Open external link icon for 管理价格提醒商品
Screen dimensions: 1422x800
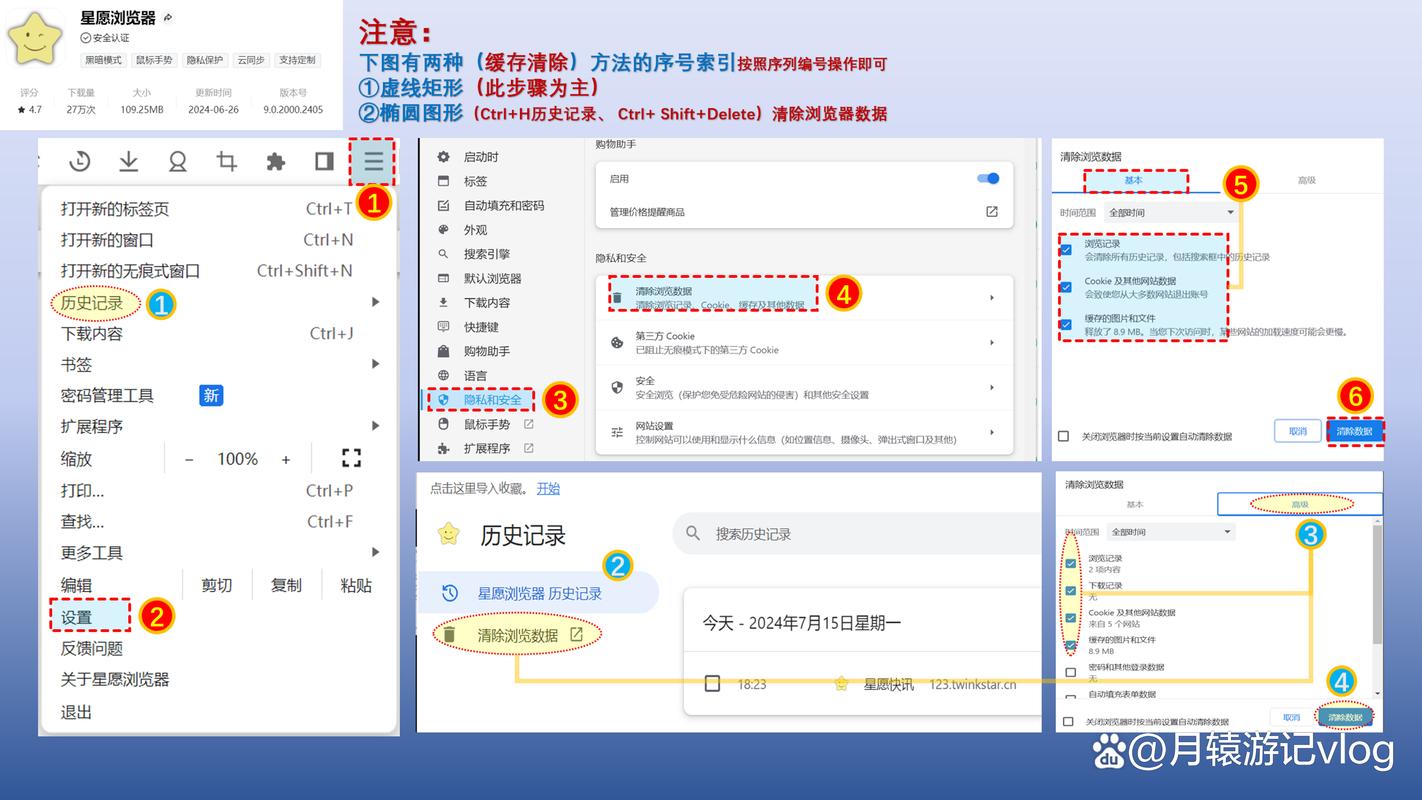pos(992,212)
